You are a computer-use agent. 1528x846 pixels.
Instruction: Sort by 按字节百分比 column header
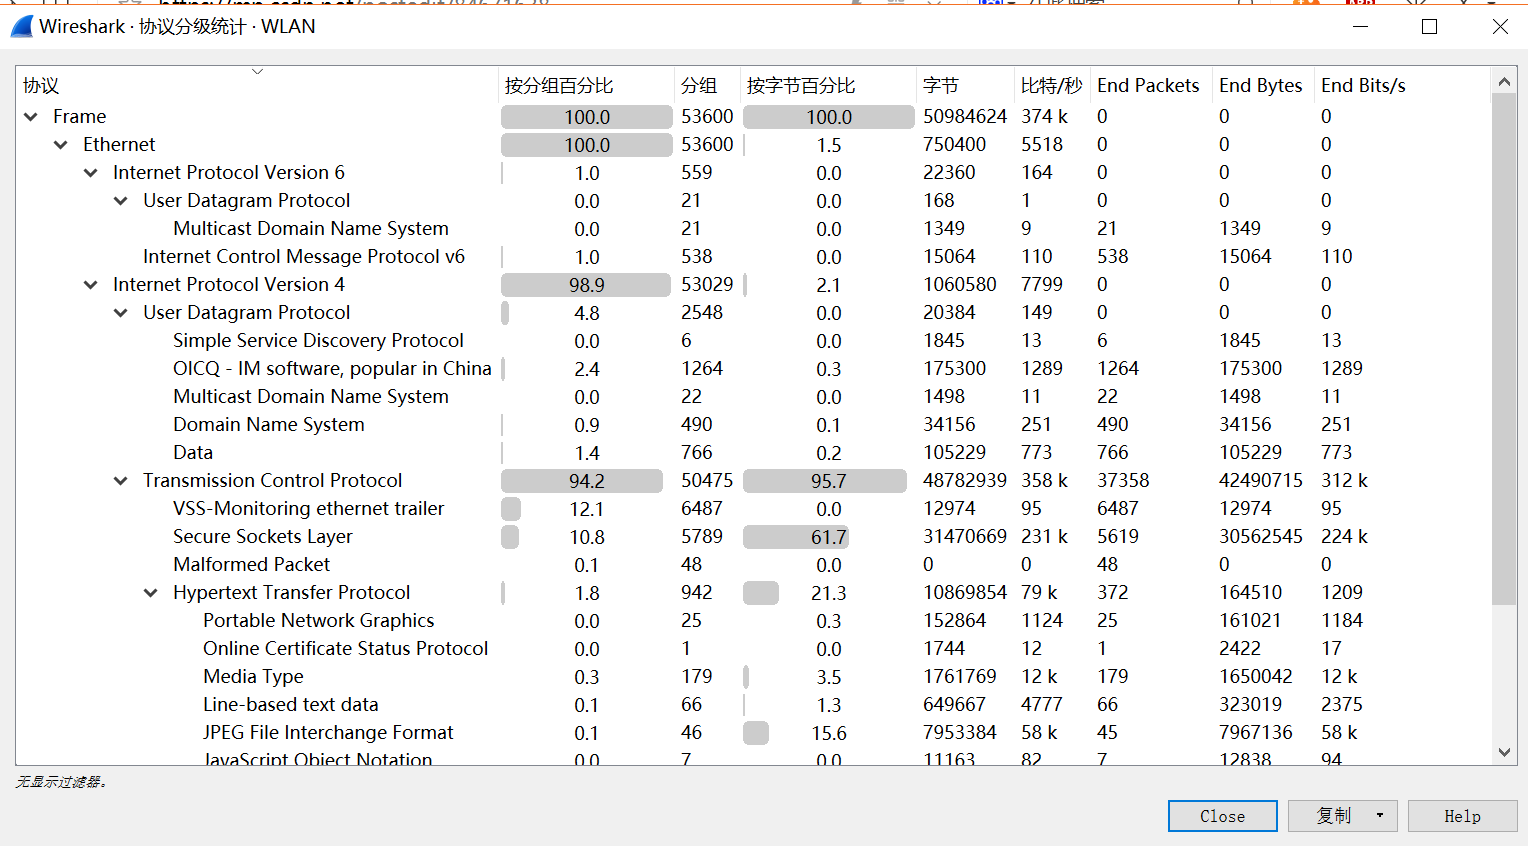click(828, 85)
